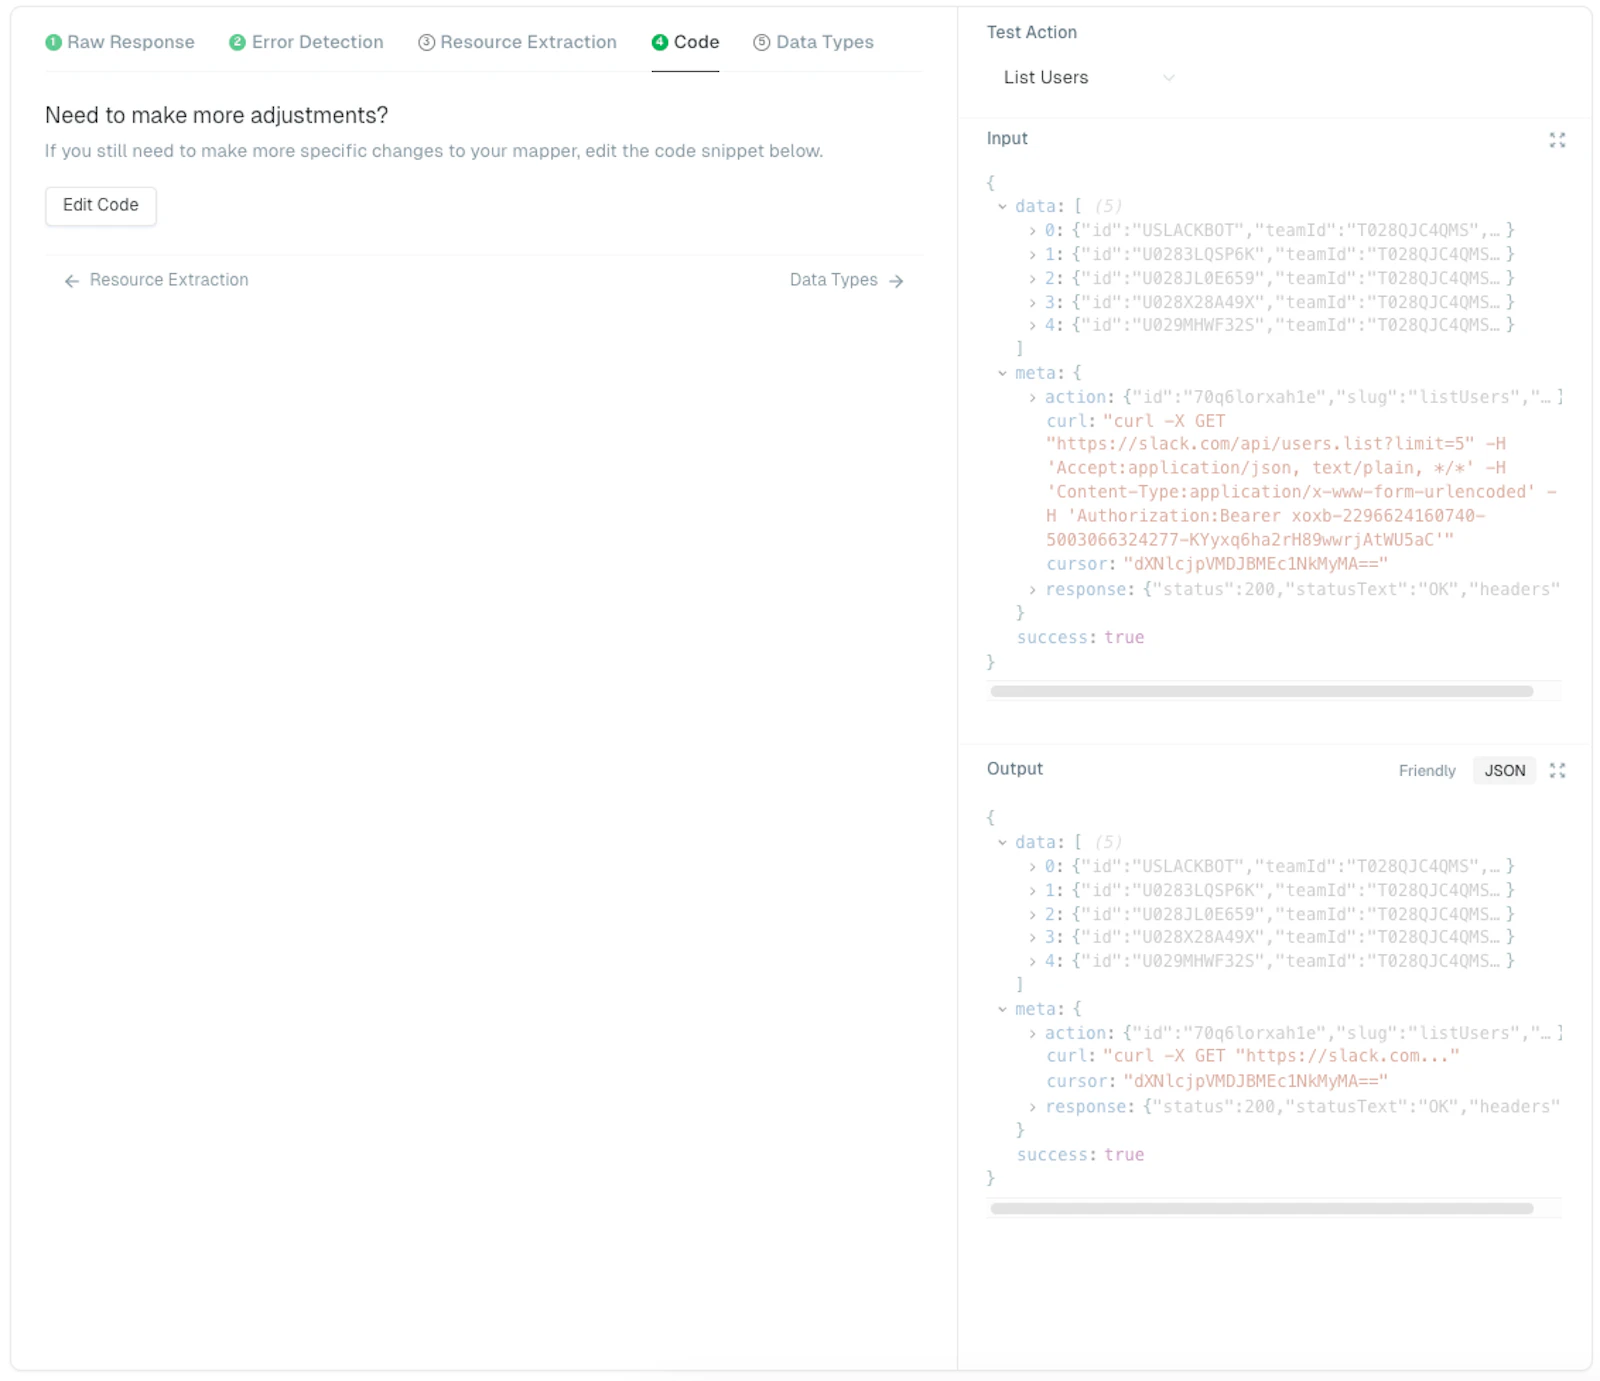Switch Output view to Friendly
The image size is (1600, 1381).
[1427, 770]
